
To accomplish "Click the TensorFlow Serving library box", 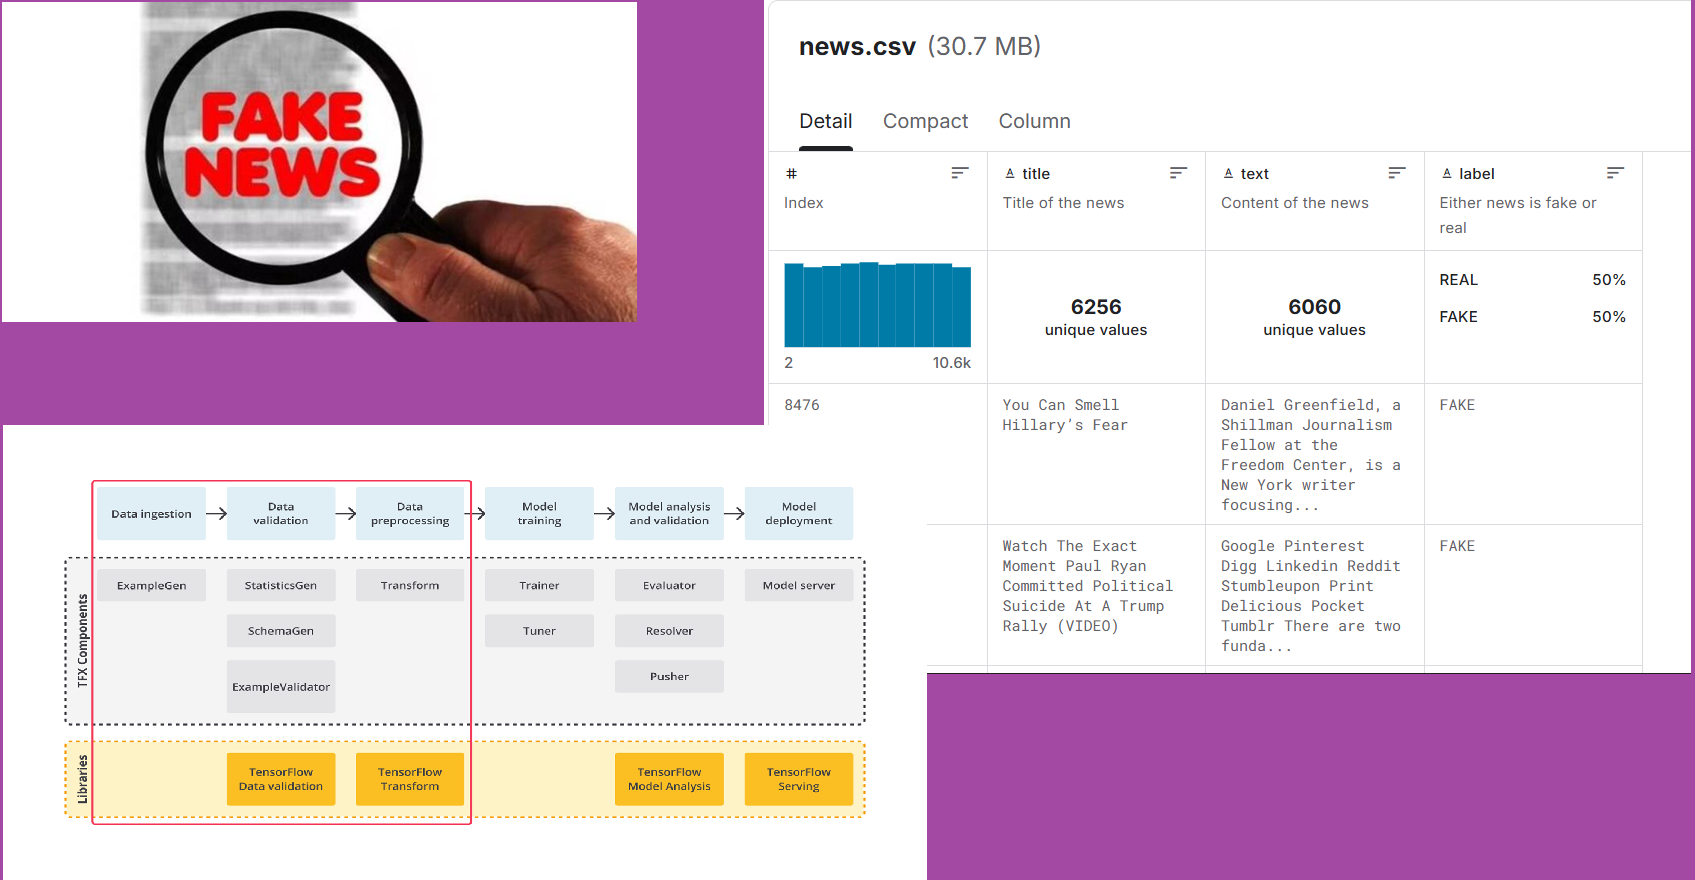I will pos(799,779).
